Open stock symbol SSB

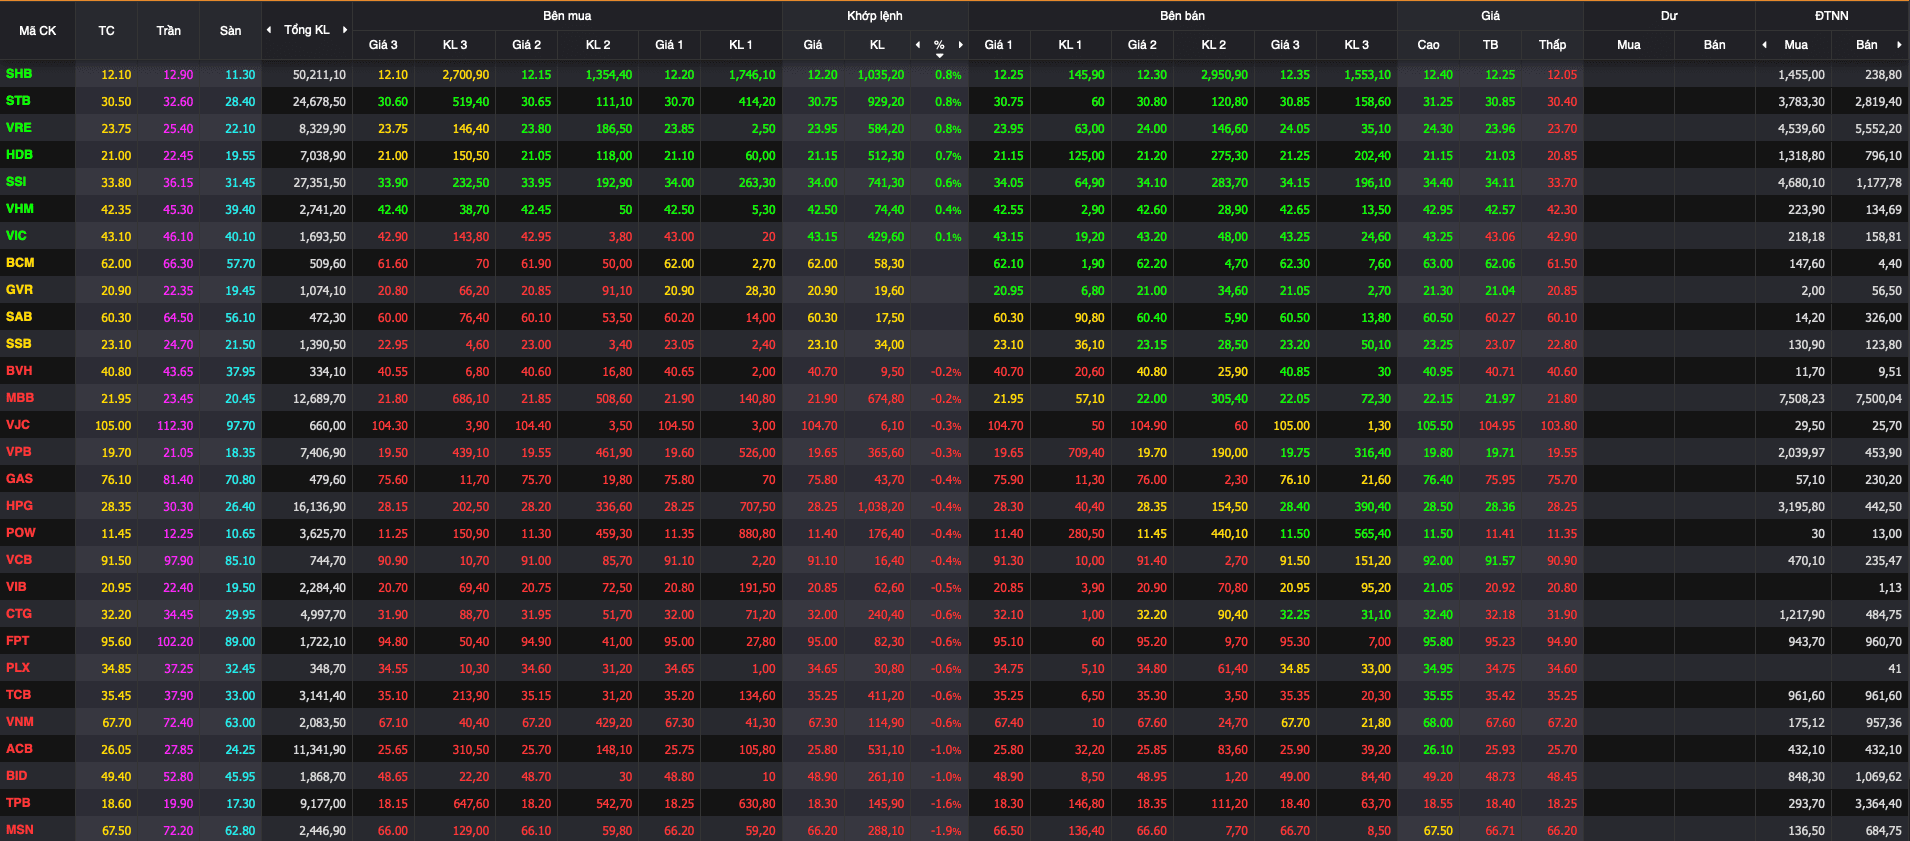click(x=19, y=344)
